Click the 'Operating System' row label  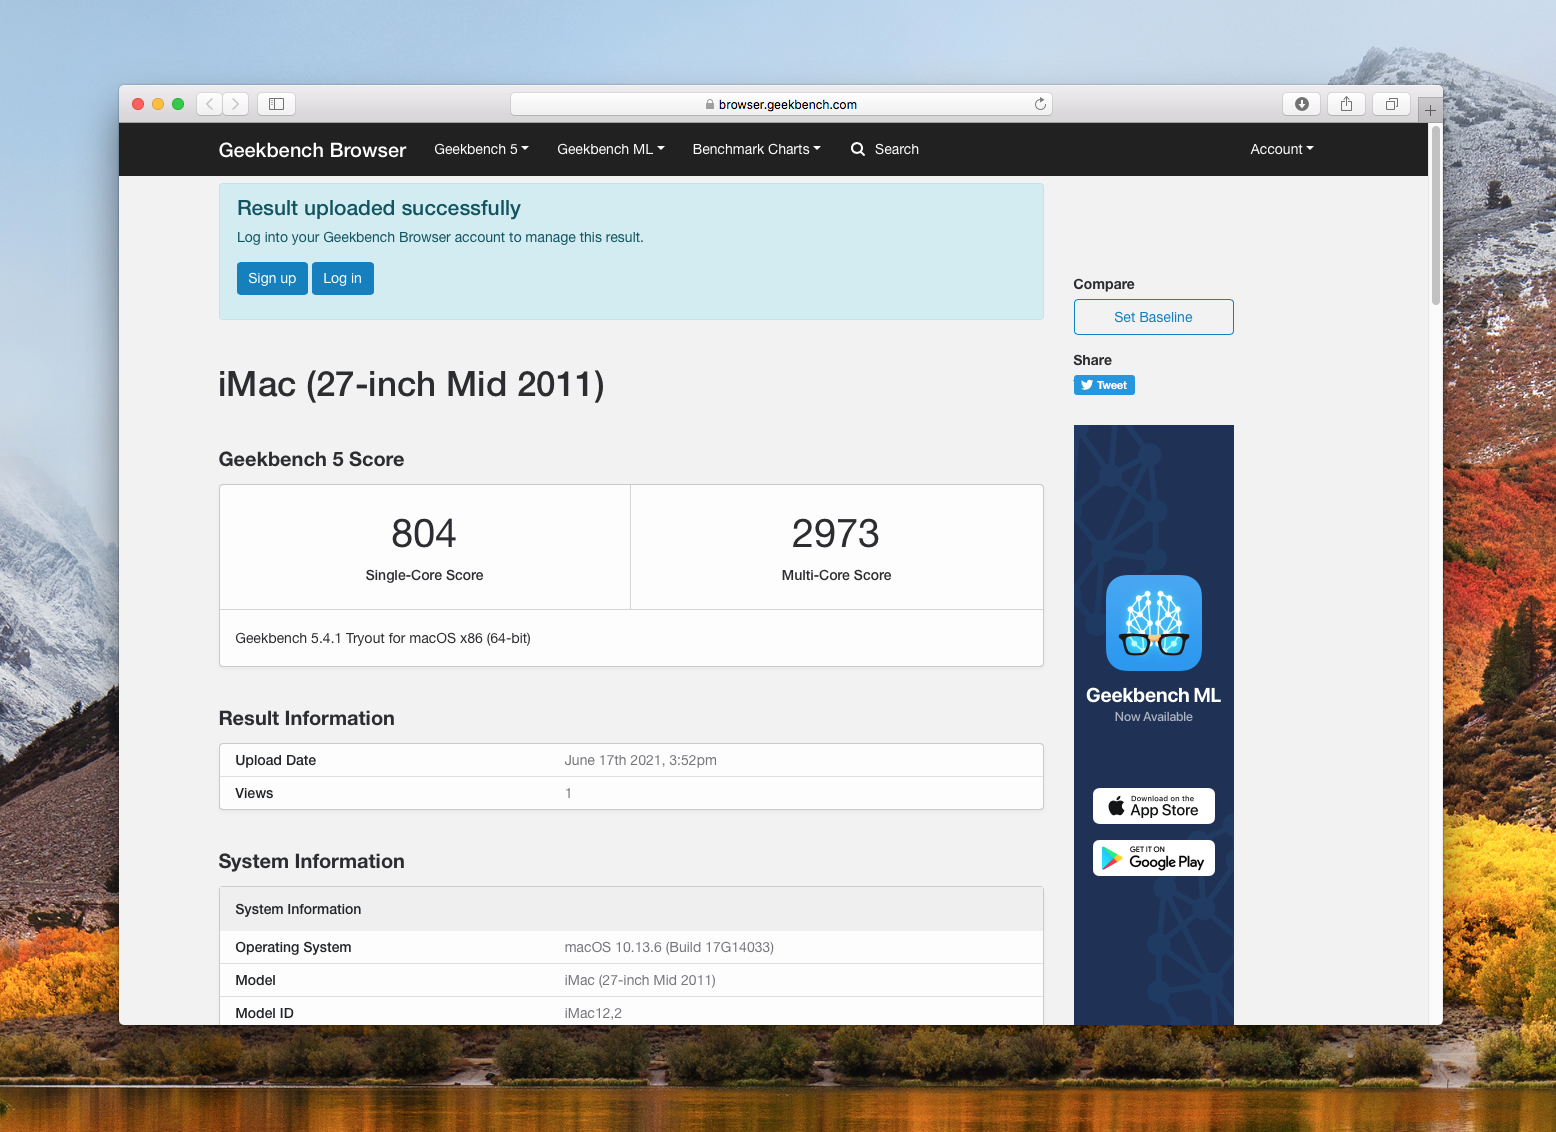coord(293,947)
